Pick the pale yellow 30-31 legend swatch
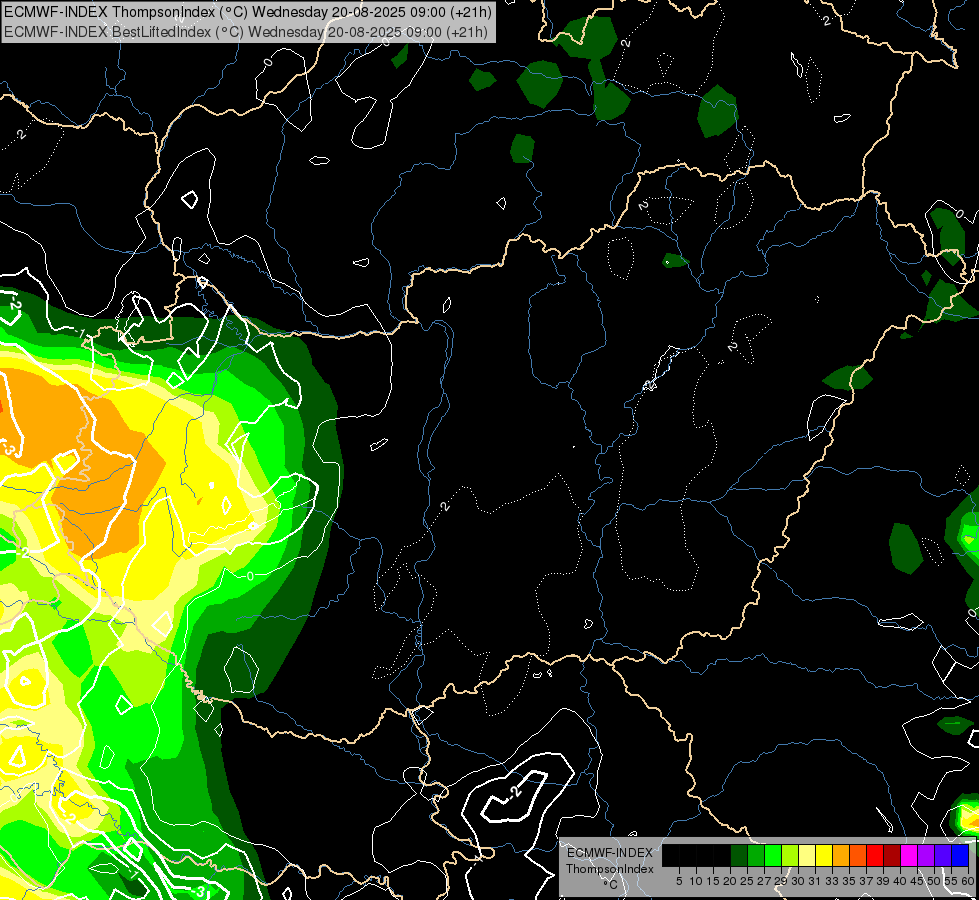Image resolution: width=979 pixels, height=900 pixels. pyautogui.click(x=807, y=855)
